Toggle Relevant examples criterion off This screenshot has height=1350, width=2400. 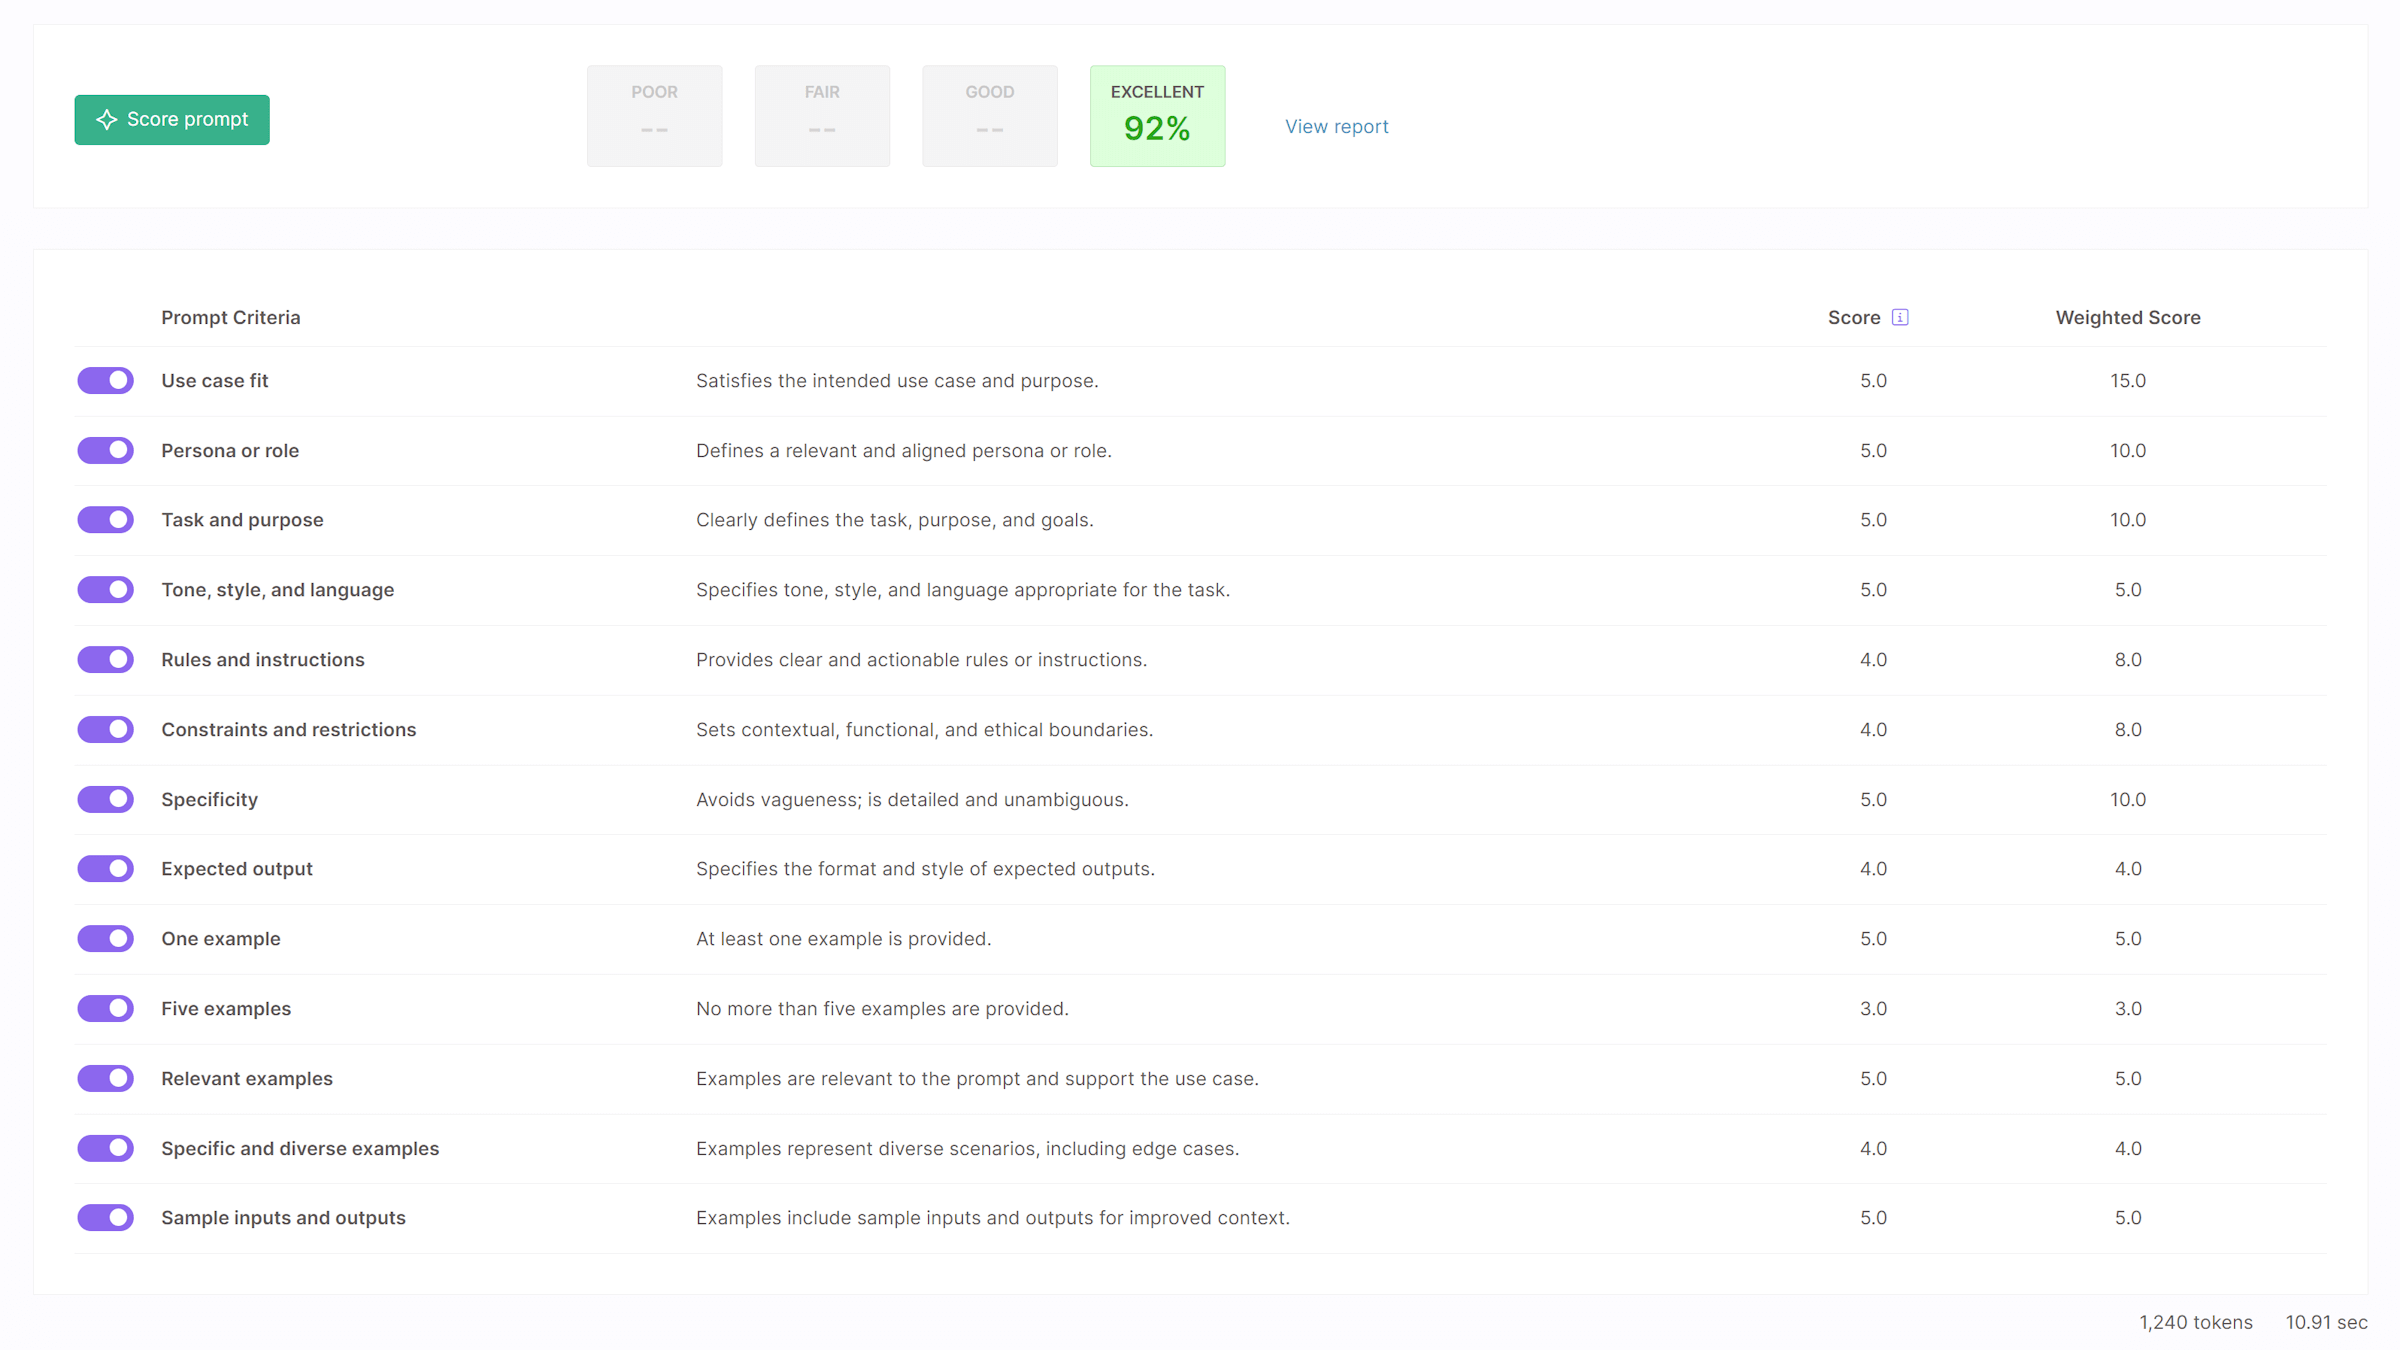click(x=106, y=1078)
